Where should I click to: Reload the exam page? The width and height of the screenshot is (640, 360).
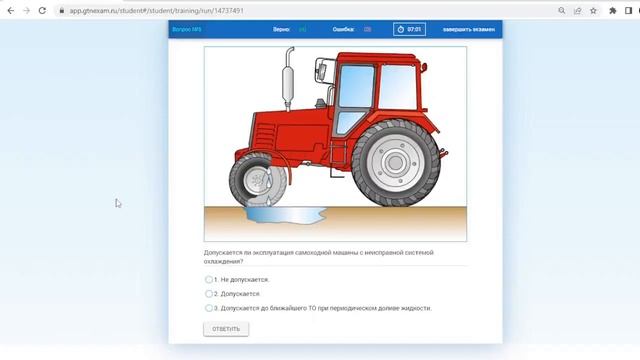[x=42, y=11]
